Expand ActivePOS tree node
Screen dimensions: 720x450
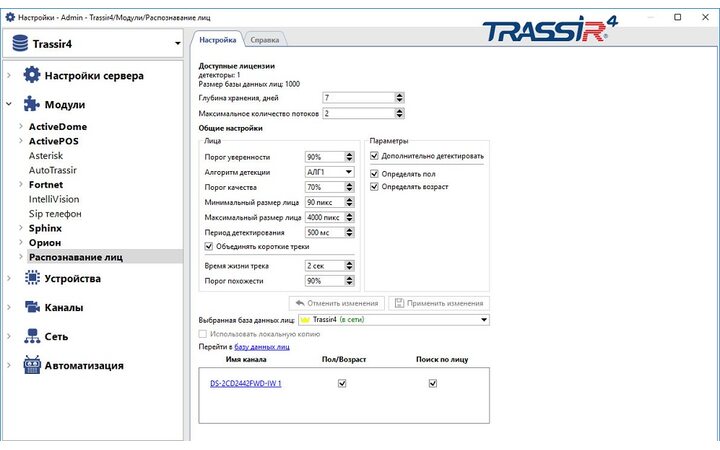click(21, 141)
